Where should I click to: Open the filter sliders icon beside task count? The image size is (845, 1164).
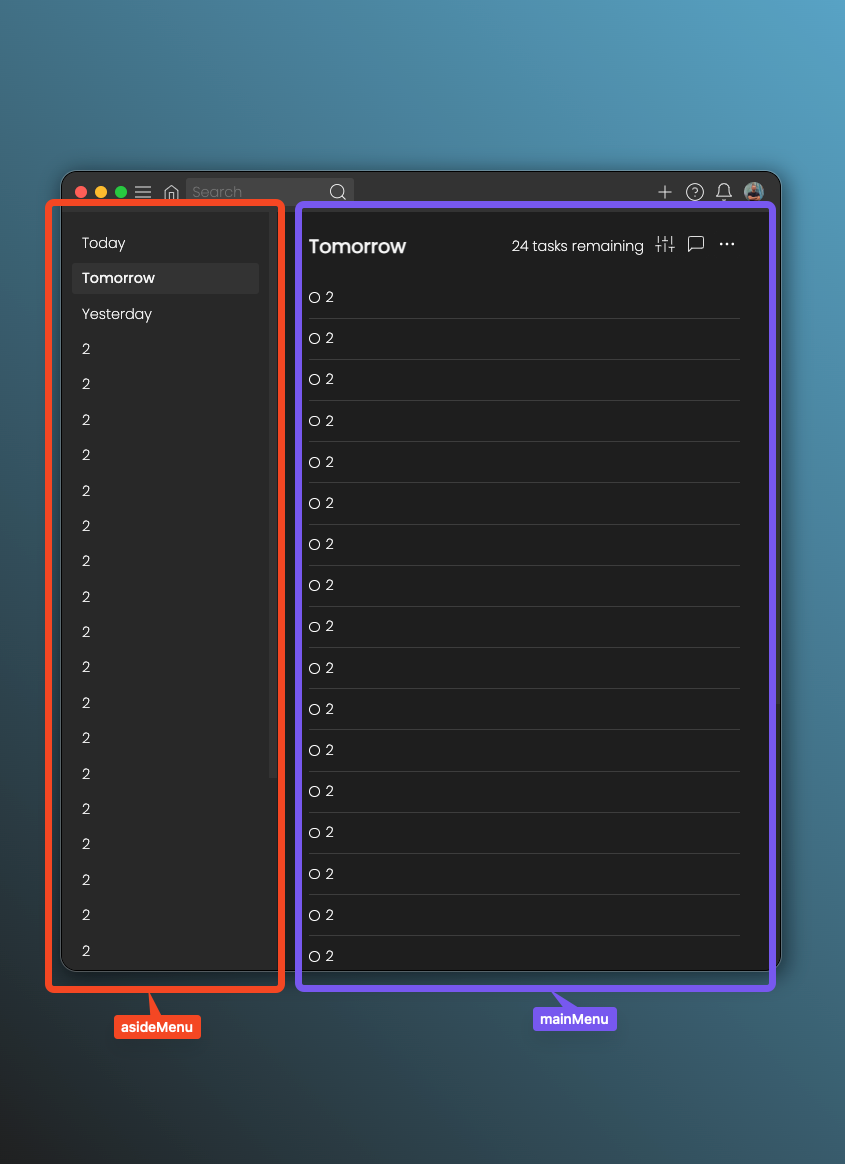pos(664,244)
